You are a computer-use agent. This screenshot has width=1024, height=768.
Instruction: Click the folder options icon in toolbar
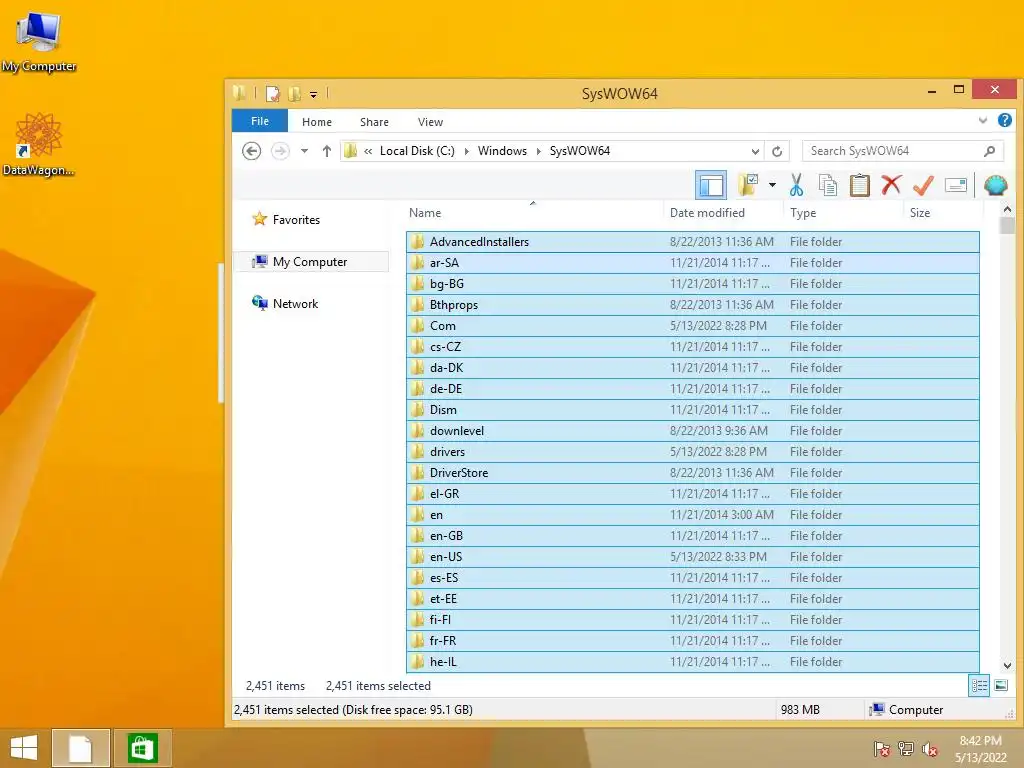(748, 185)
